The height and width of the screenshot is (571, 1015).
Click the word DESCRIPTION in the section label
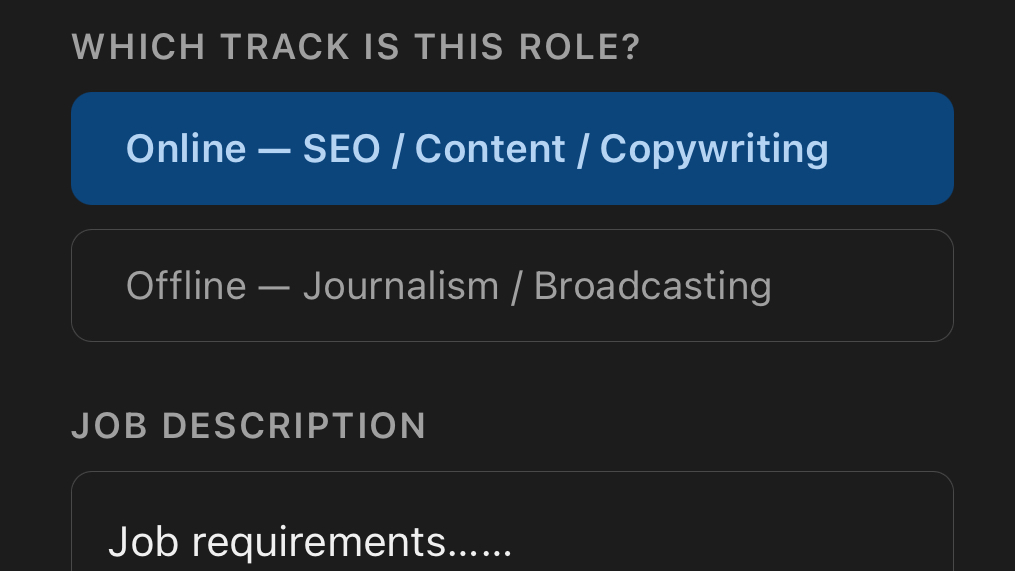(294, 426)
